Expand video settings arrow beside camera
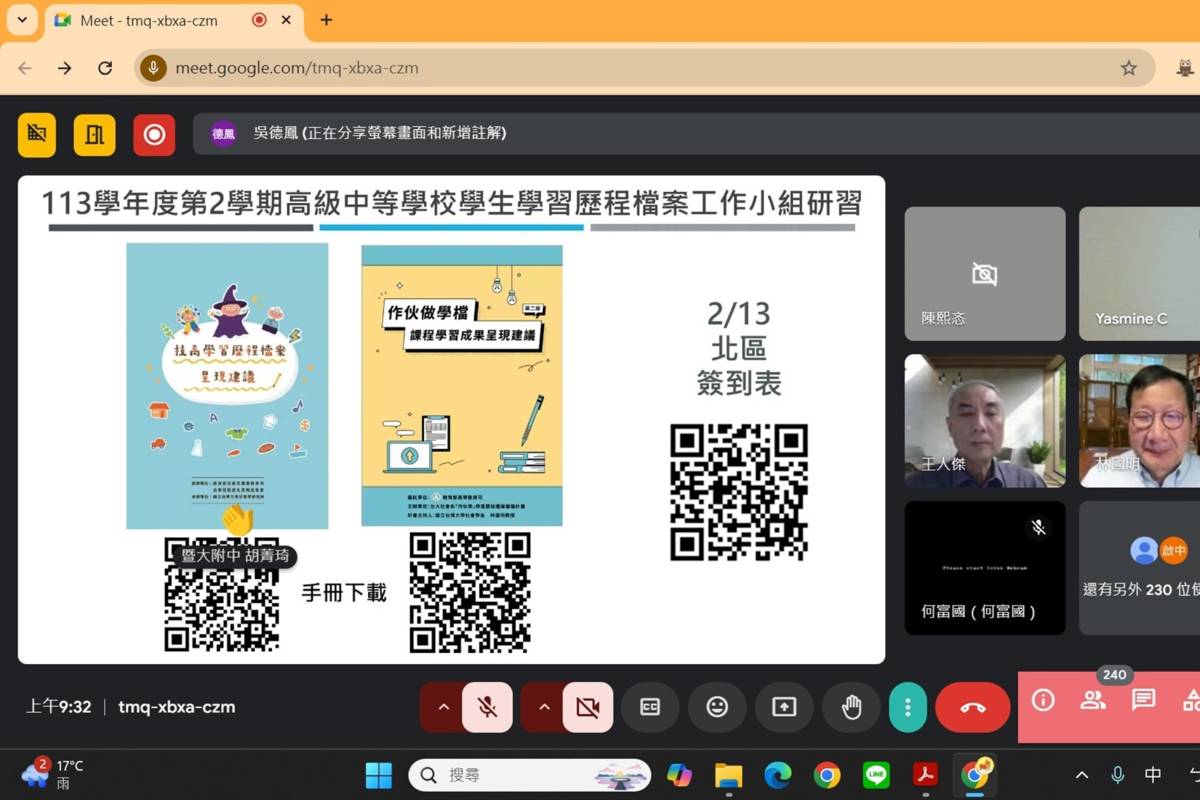The image size is (1200, 800). 543,707
